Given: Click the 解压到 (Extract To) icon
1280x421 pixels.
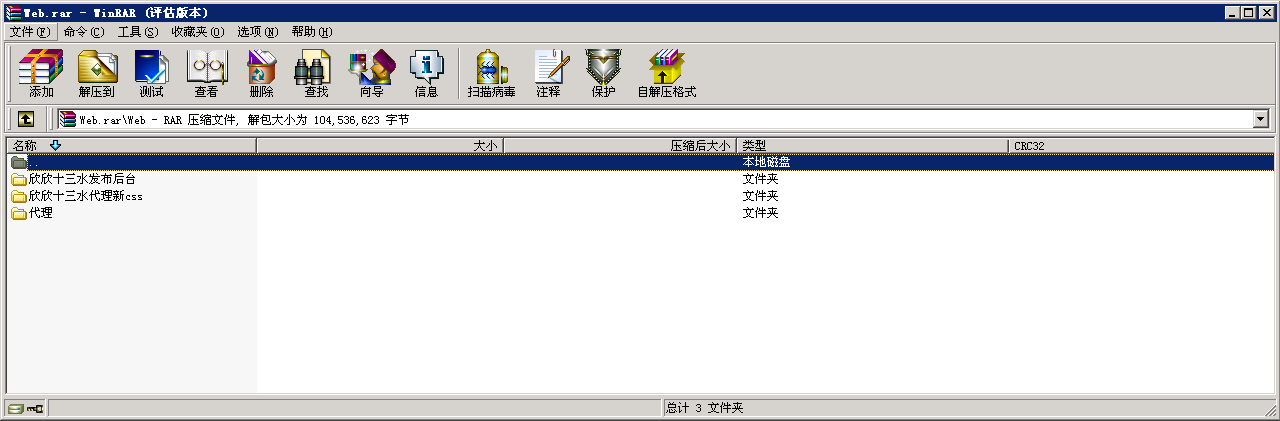Looking at the screenshot, I should (x=97, y=74).
